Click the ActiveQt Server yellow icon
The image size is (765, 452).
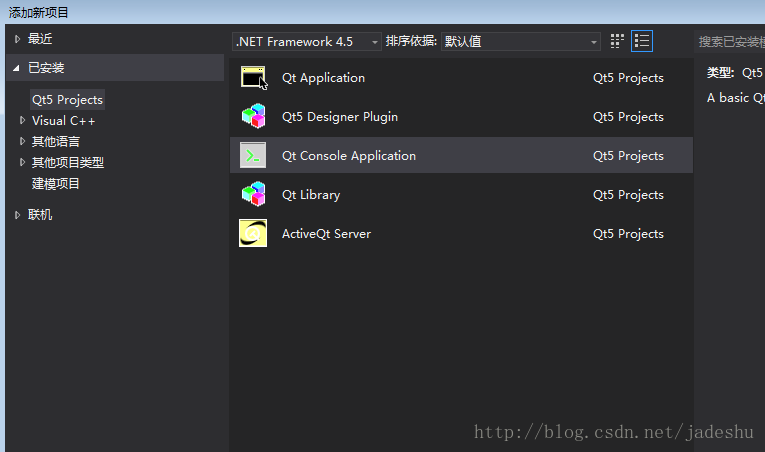(253, 233)
